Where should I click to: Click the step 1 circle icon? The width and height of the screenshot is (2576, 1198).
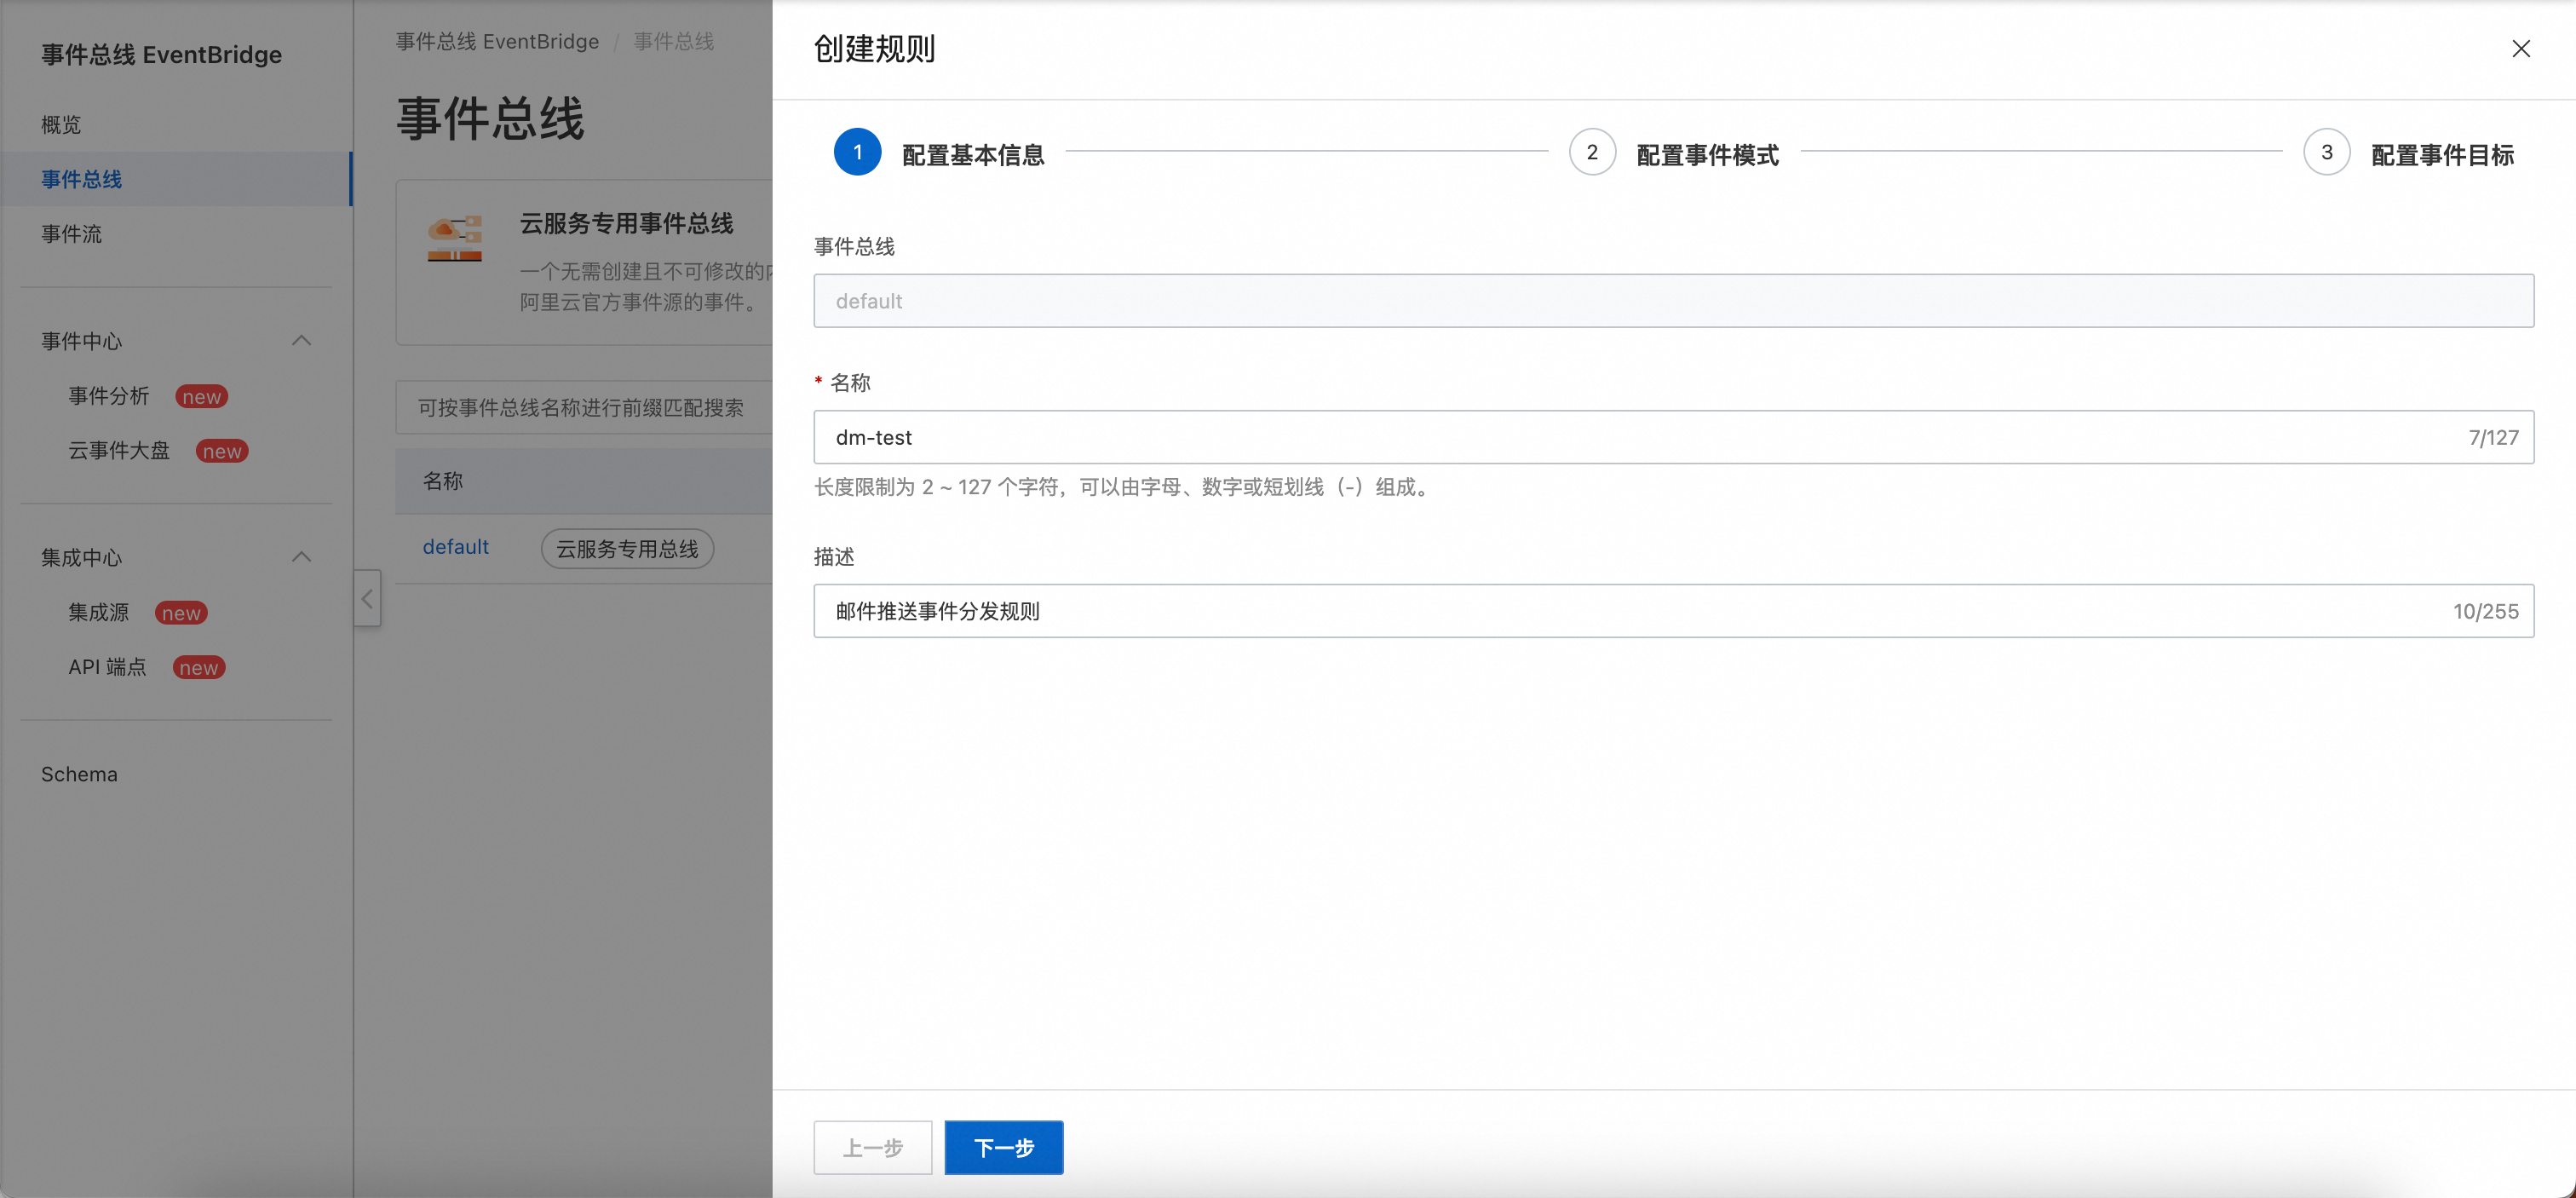[857, 152]
